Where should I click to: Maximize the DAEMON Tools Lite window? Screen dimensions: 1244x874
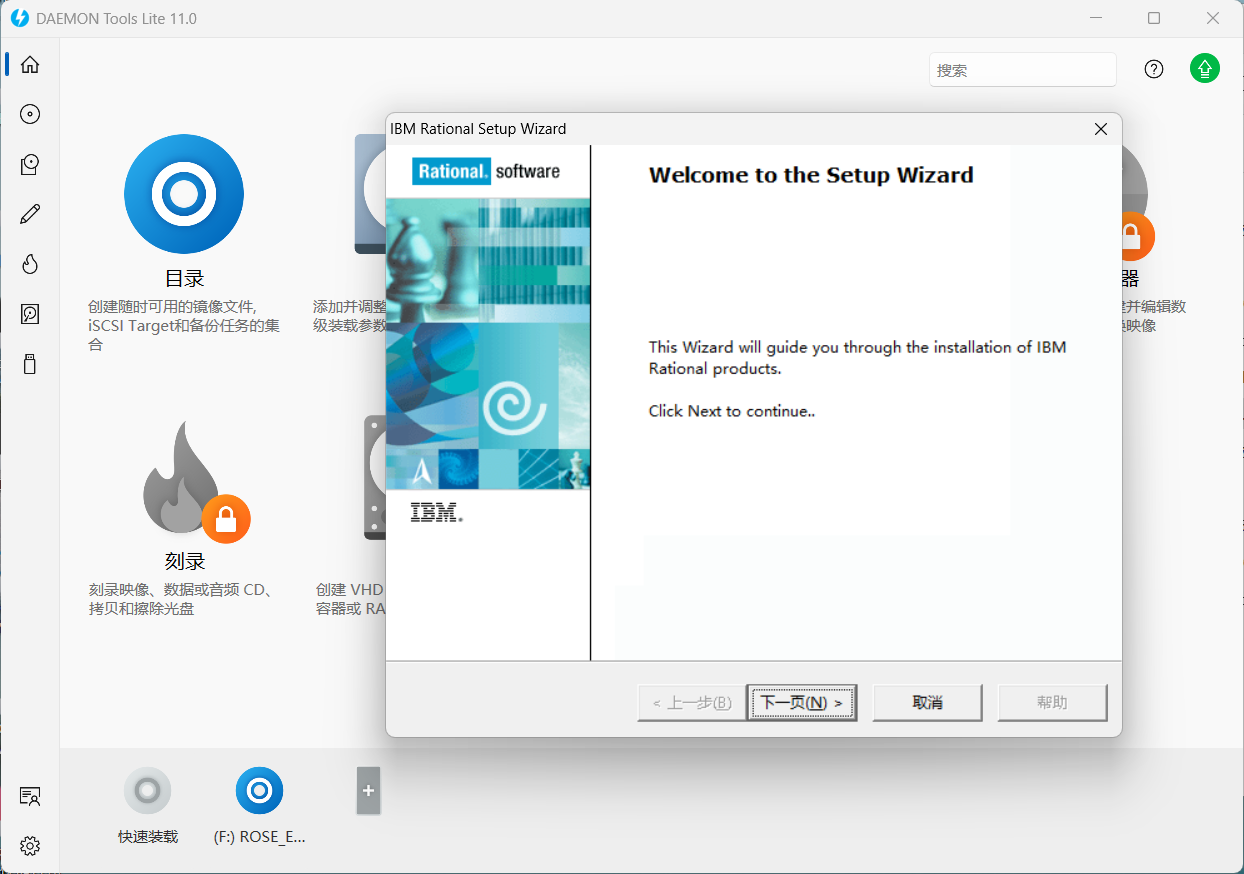(x=1154, y=18)
